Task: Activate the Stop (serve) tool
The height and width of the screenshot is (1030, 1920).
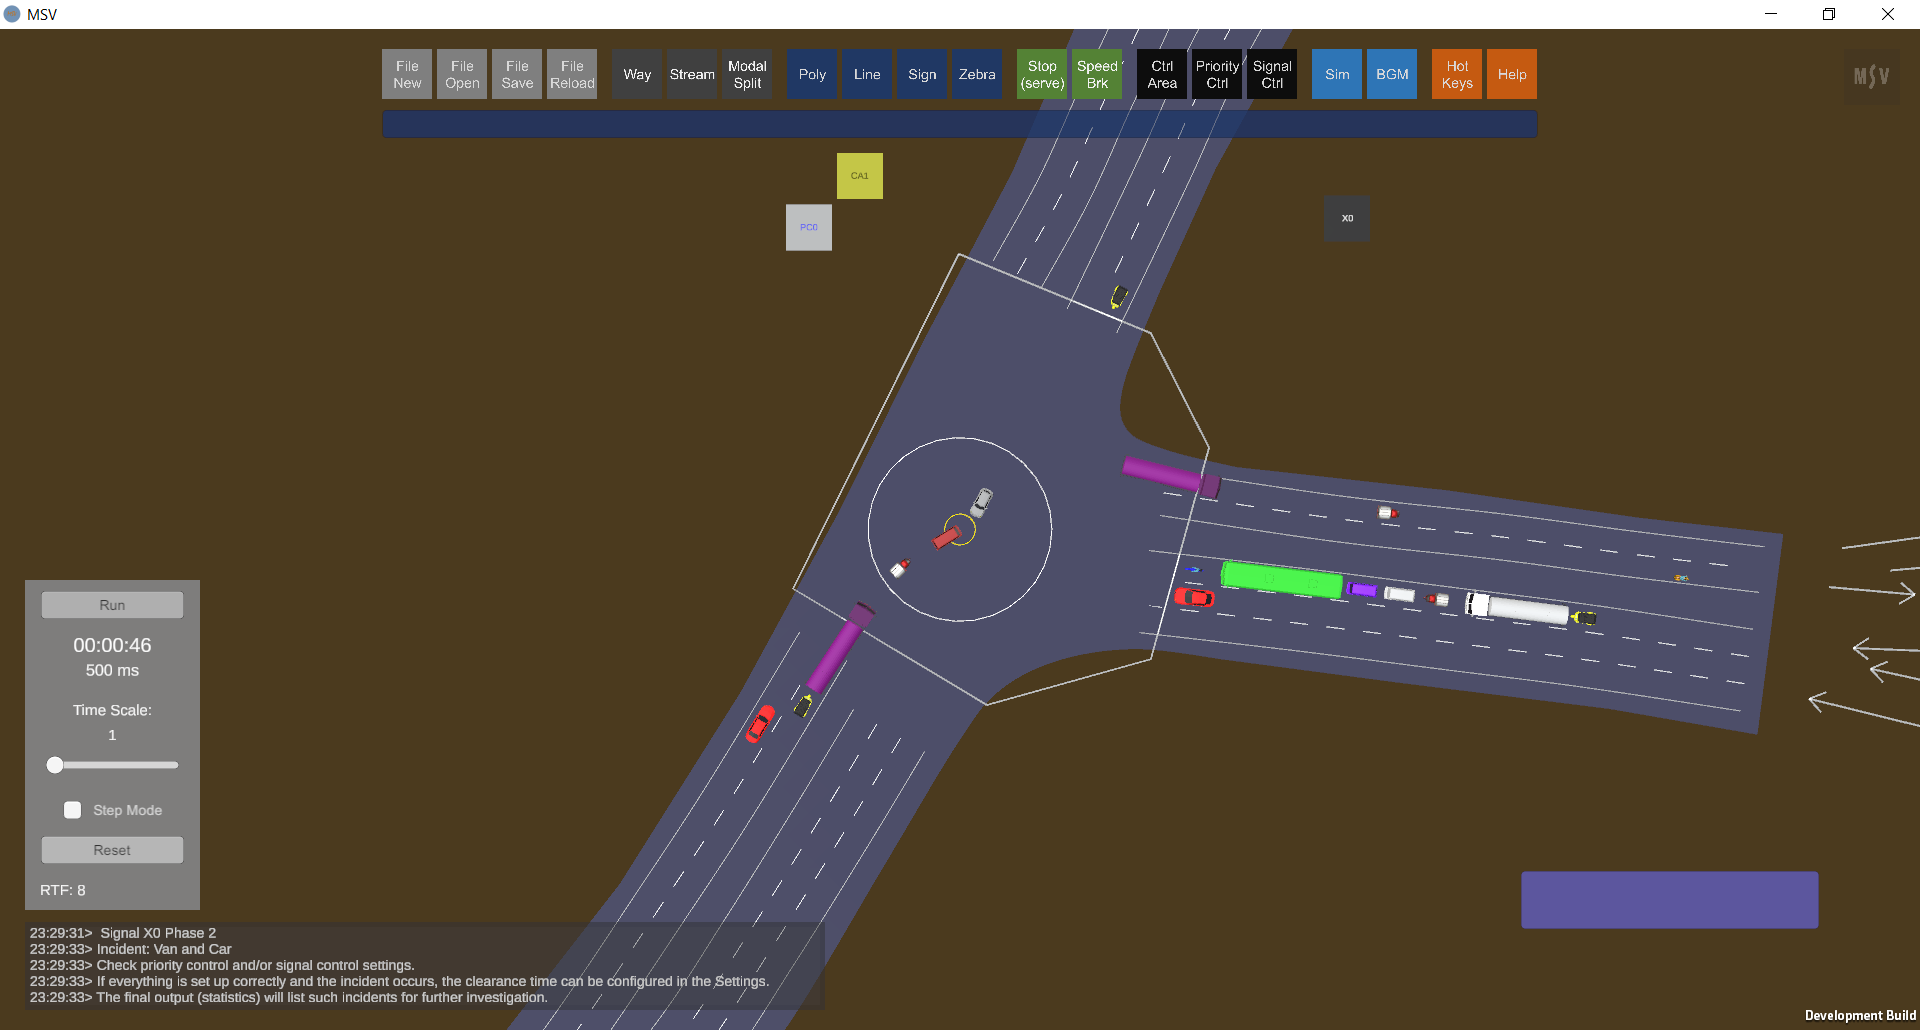Action: click(1042, 75)
